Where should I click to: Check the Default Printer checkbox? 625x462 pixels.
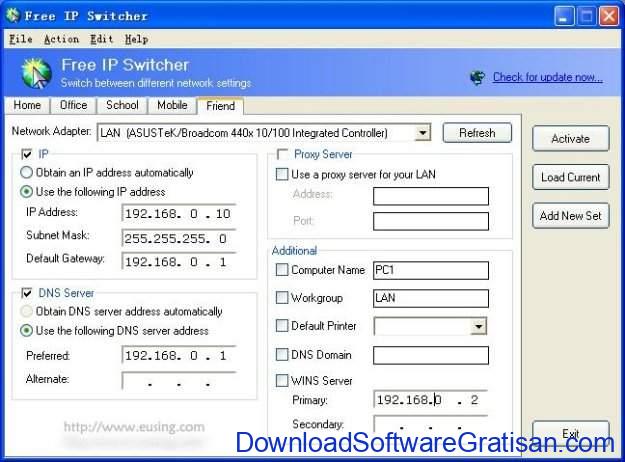tap(282, 326)
